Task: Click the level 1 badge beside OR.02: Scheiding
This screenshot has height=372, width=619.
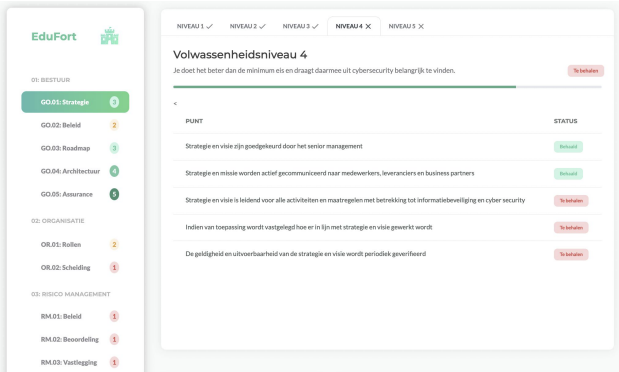Action: tap(114, 267)
